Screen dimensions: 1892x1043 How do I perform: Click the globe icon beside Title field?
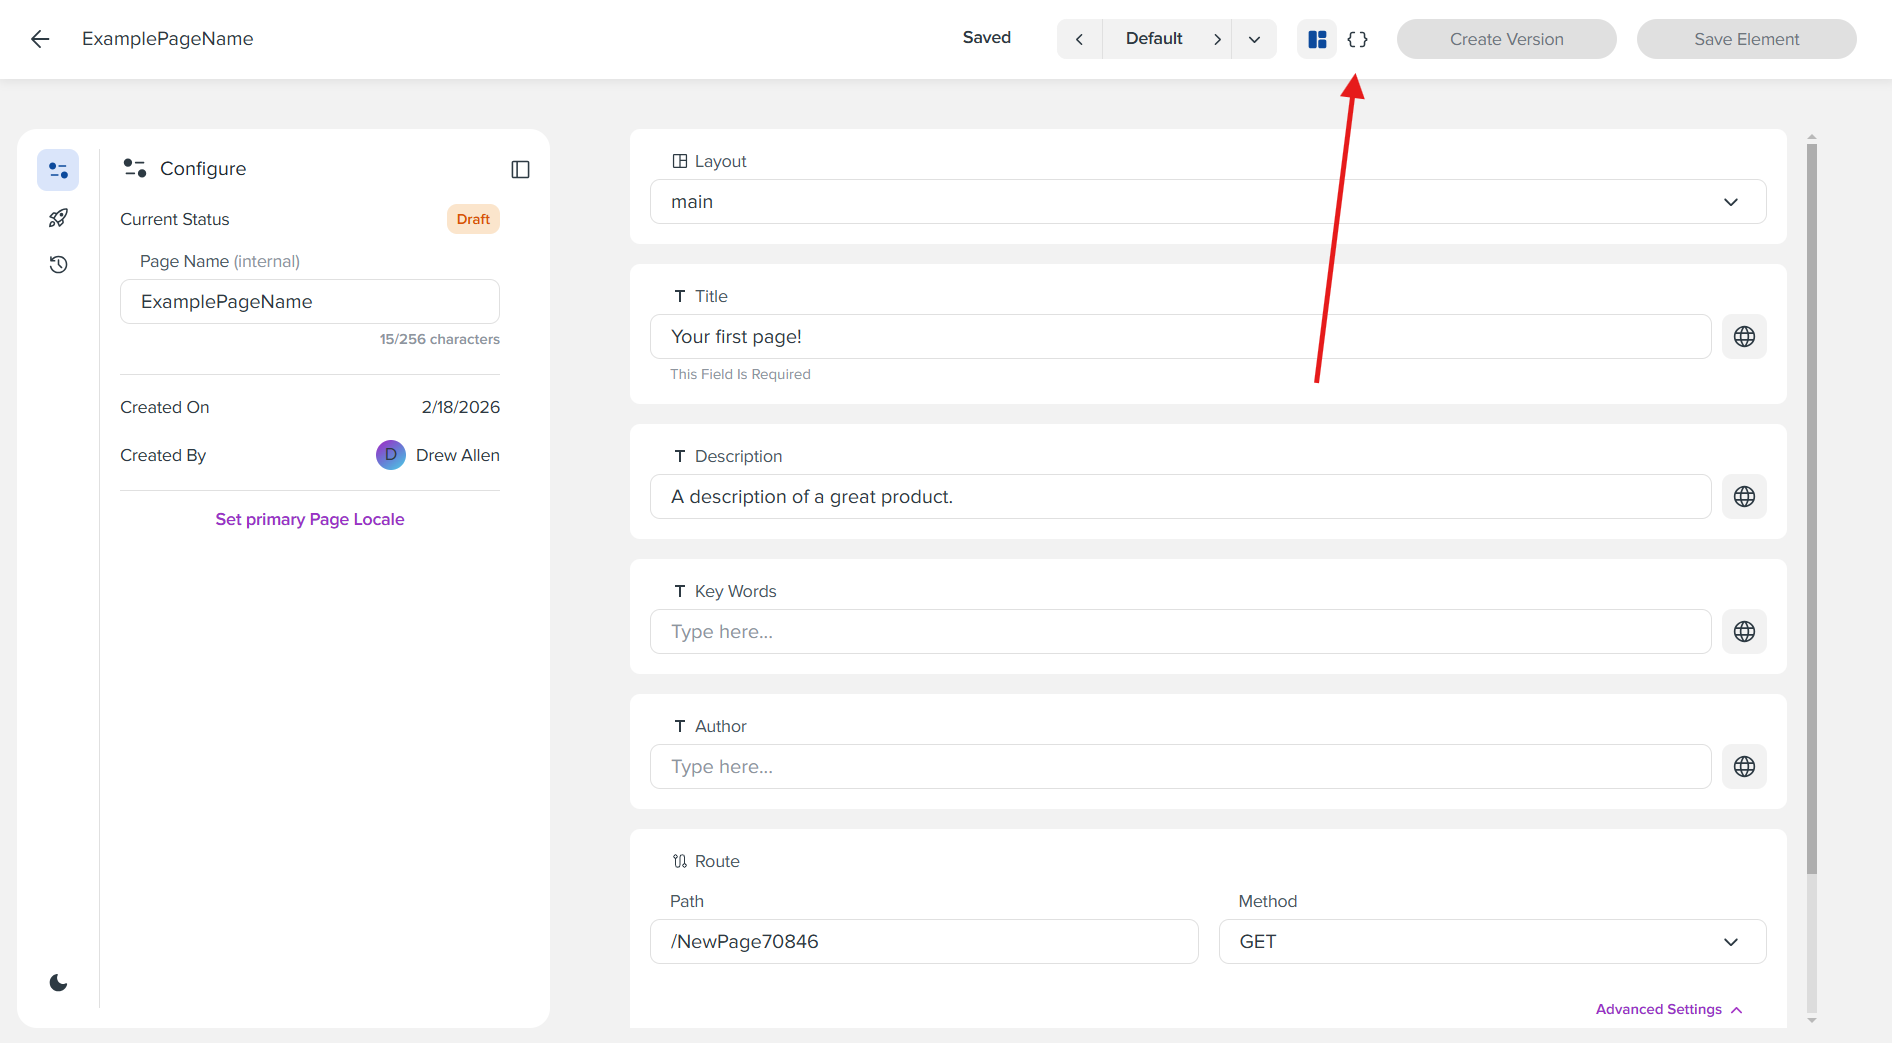[1744, 336]
